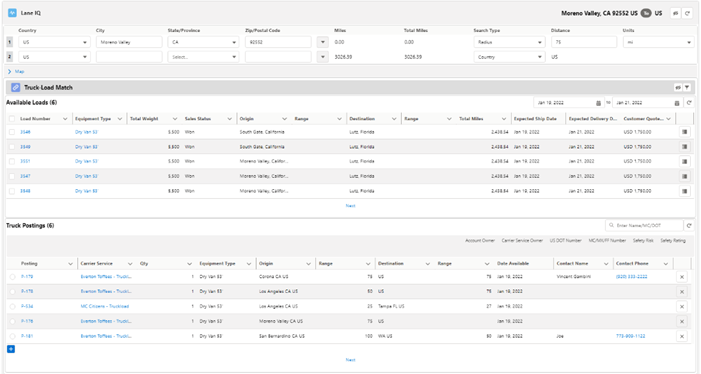Open the row 1 Country dropdown
Viewport: 701px width, 374px height.
coord(54,42)
